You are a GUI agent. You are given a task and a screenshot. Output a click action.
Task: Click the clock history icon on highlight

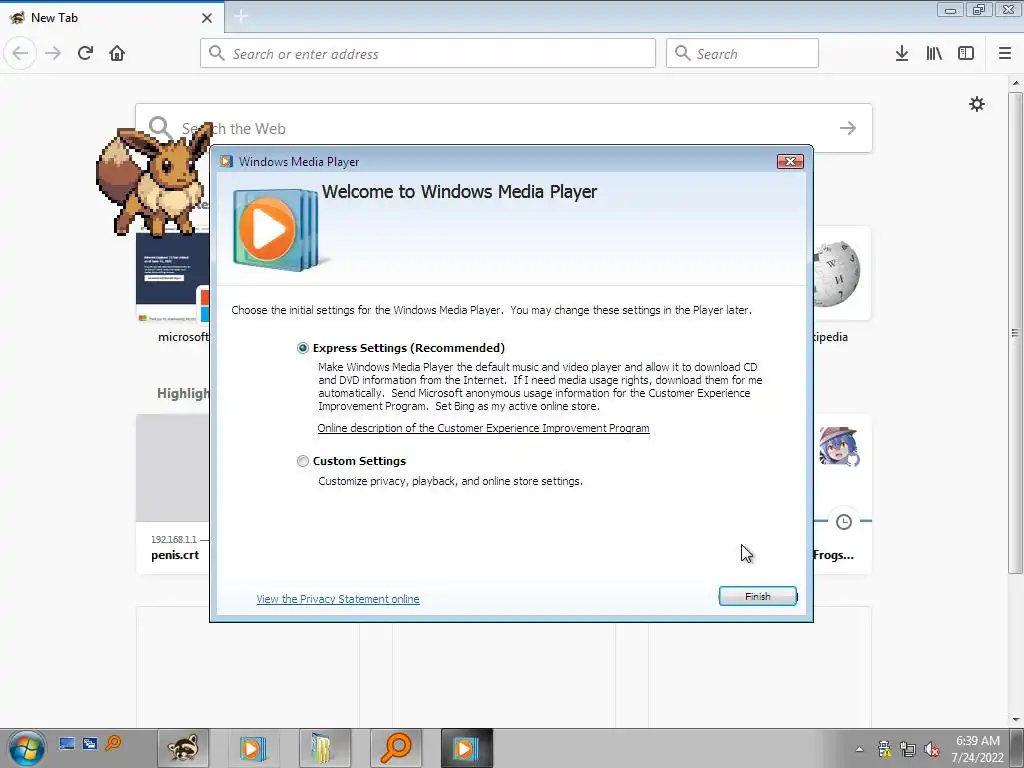pyautogui.click(x=844, y=521)
